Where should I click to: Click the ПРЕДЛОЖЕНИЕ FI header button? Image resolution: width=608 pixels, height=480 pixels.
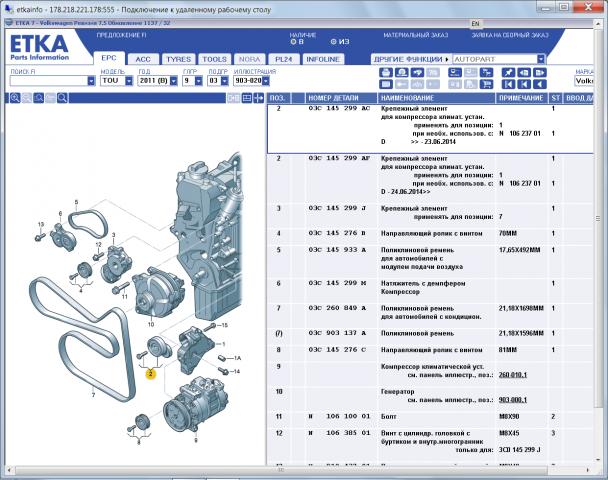point(121,35)
